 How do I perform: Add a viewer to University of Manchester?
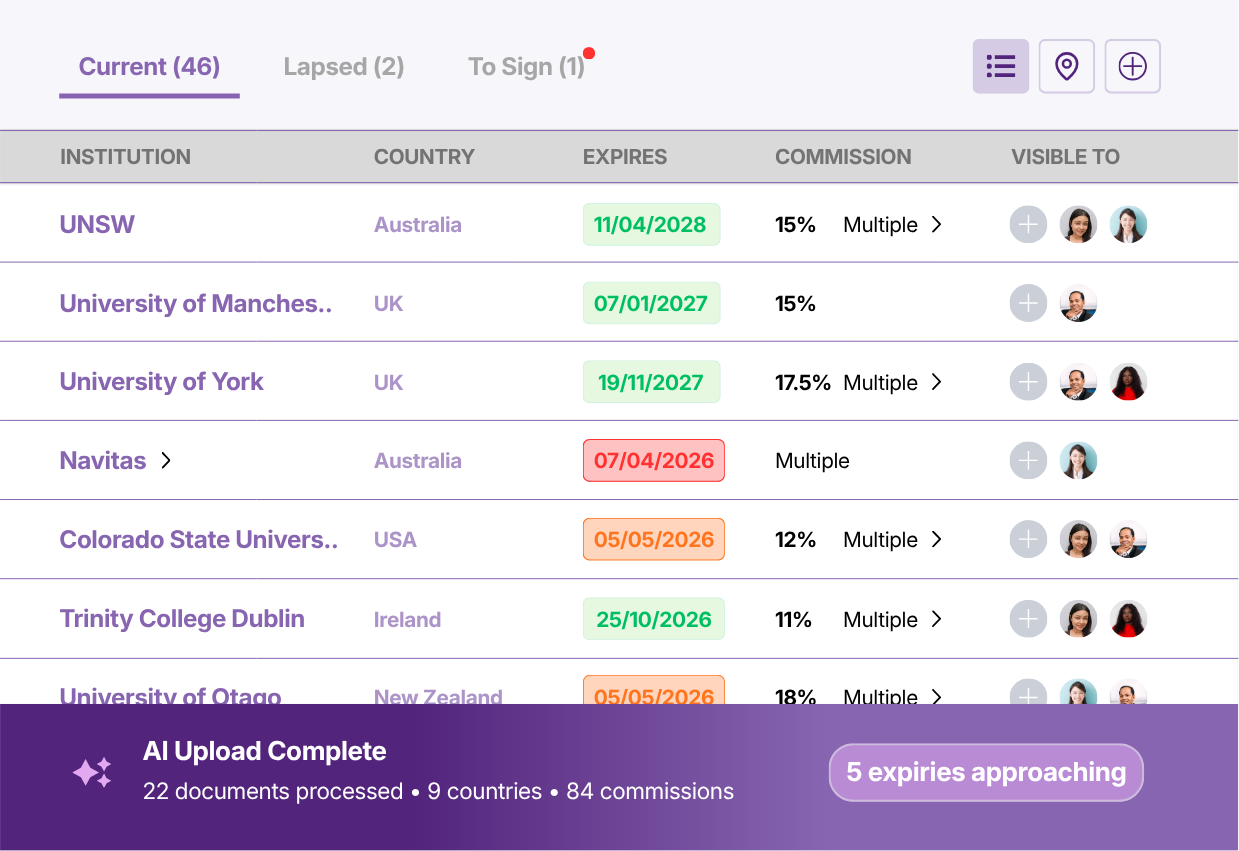[1028, 303]
